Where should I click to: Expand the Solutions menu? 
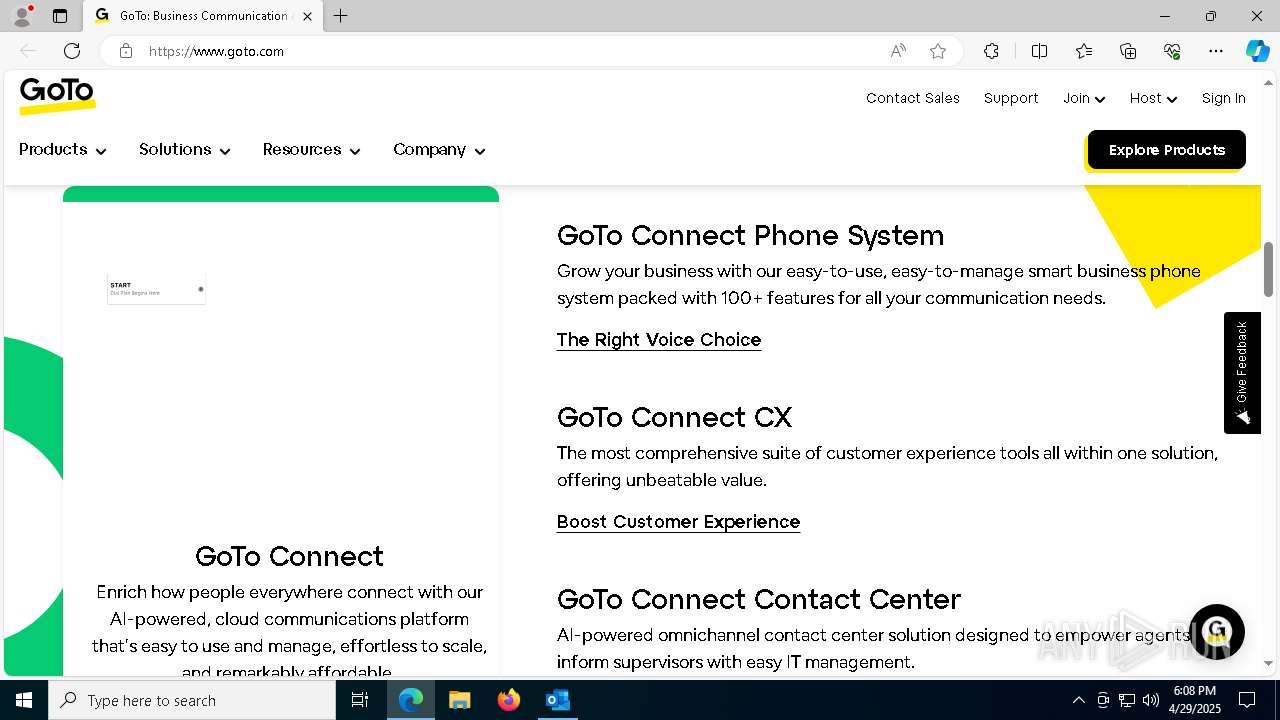pyautogui.click(x=185, y=150)
